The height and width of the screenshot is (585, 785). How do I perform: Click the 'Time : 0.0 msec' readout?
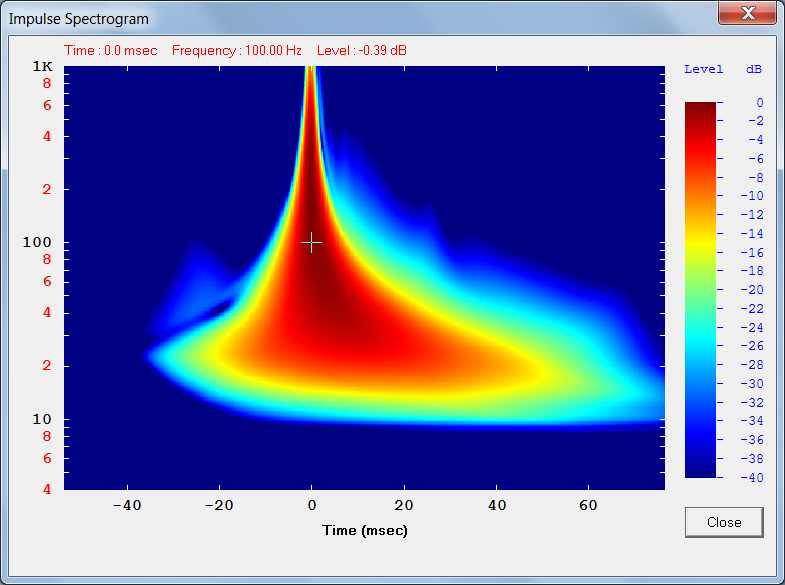(110, 51)
